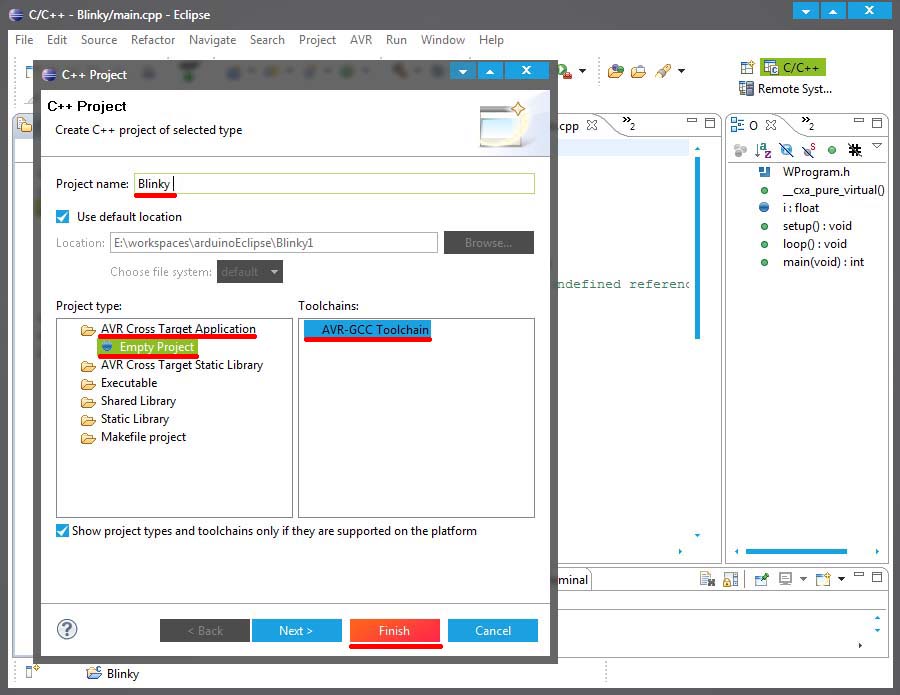The width and height of the screenshot is (900, 695).
Task: Open the Remote Syst... perspective
Action: (785, 89)
